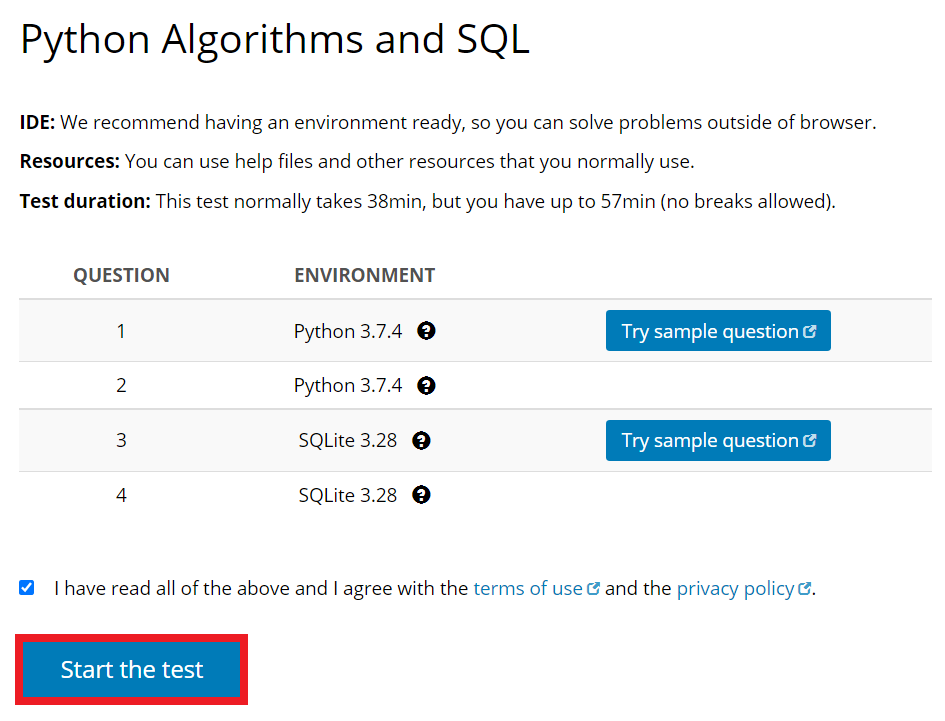The height and width of the screenshot is (721, 945).
Task: Click help icon for question 1 Python
Action: [426, 331]
